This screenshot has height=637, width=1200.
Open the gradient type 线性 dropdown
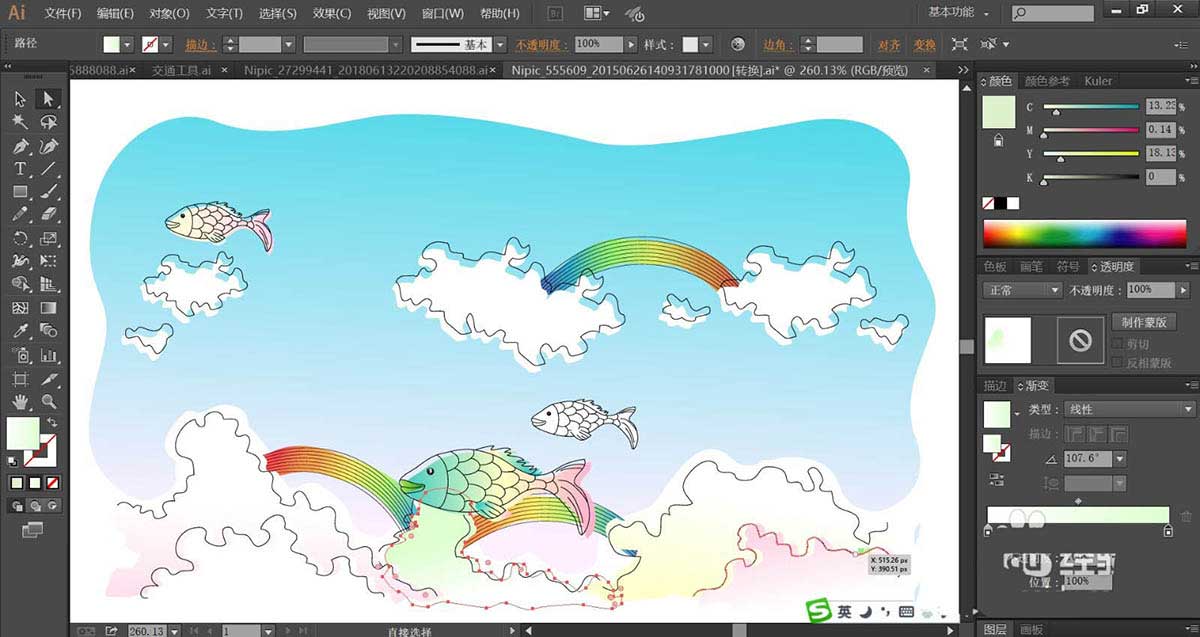(x=1129, y=409)
